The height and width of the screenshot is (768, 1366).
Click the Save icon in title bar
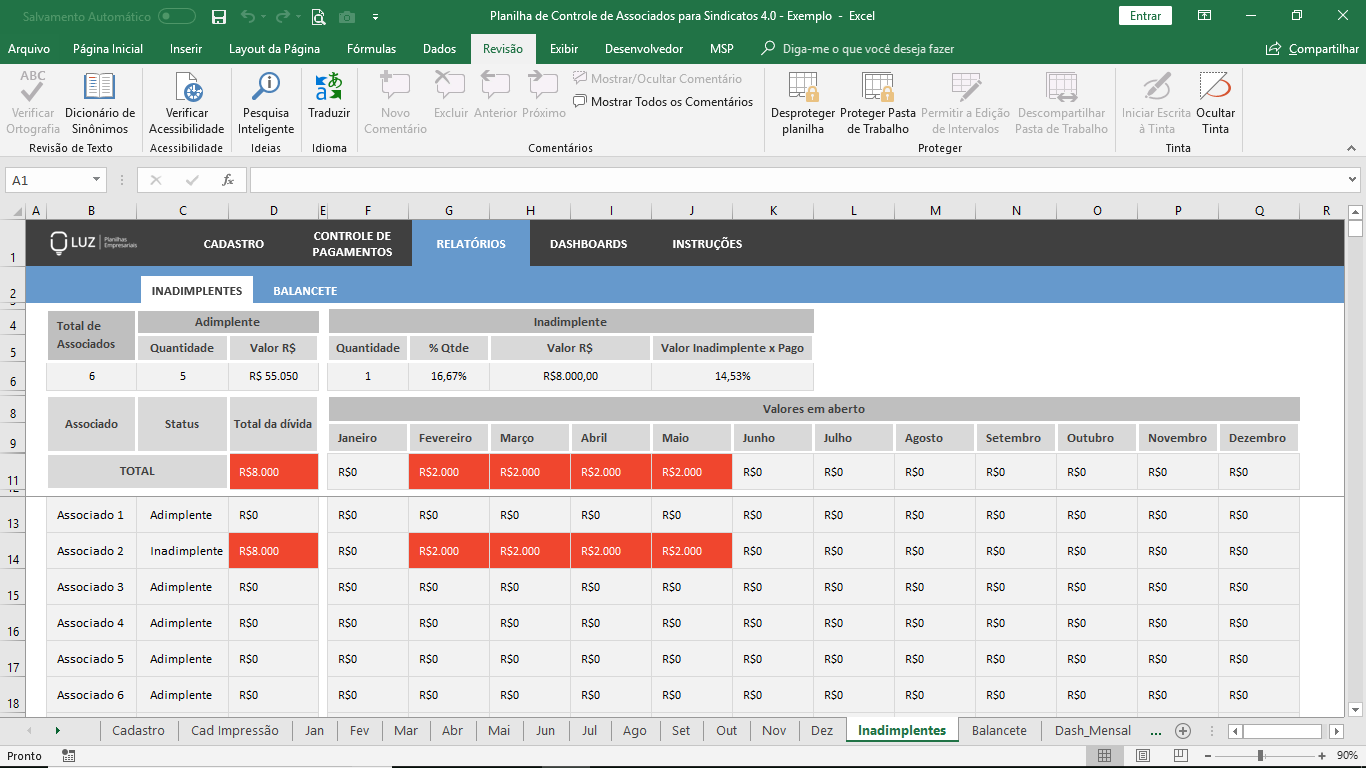click(219, 16)
